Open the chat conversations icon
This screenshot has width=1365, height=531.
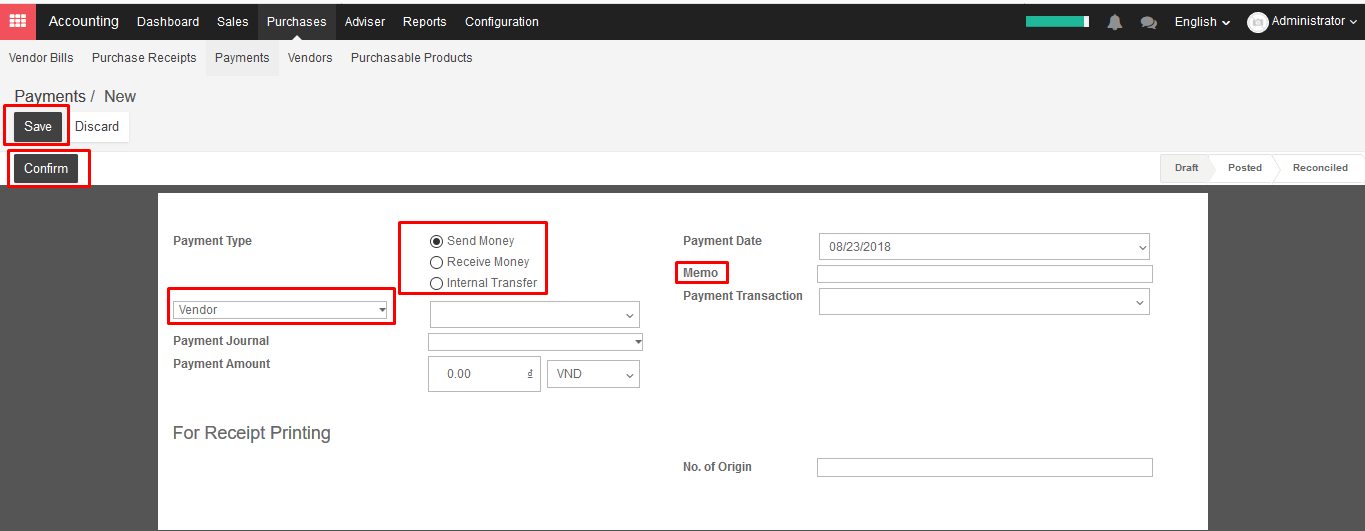tap(1149, 22)
